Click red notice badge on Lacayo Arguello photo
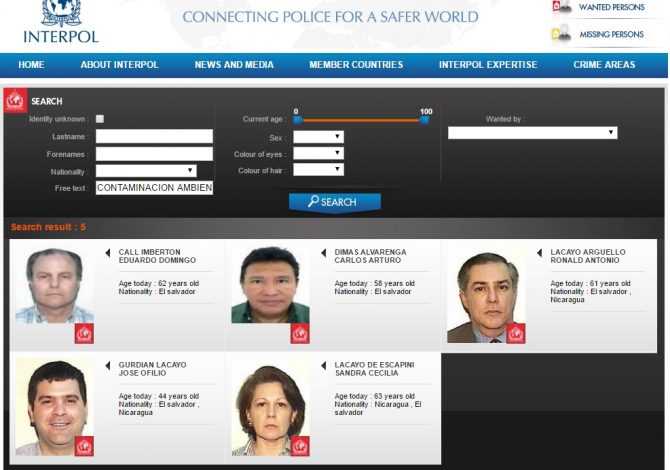Image resolution: width=670 pixels, height=470 pixels. click(516, 334)
